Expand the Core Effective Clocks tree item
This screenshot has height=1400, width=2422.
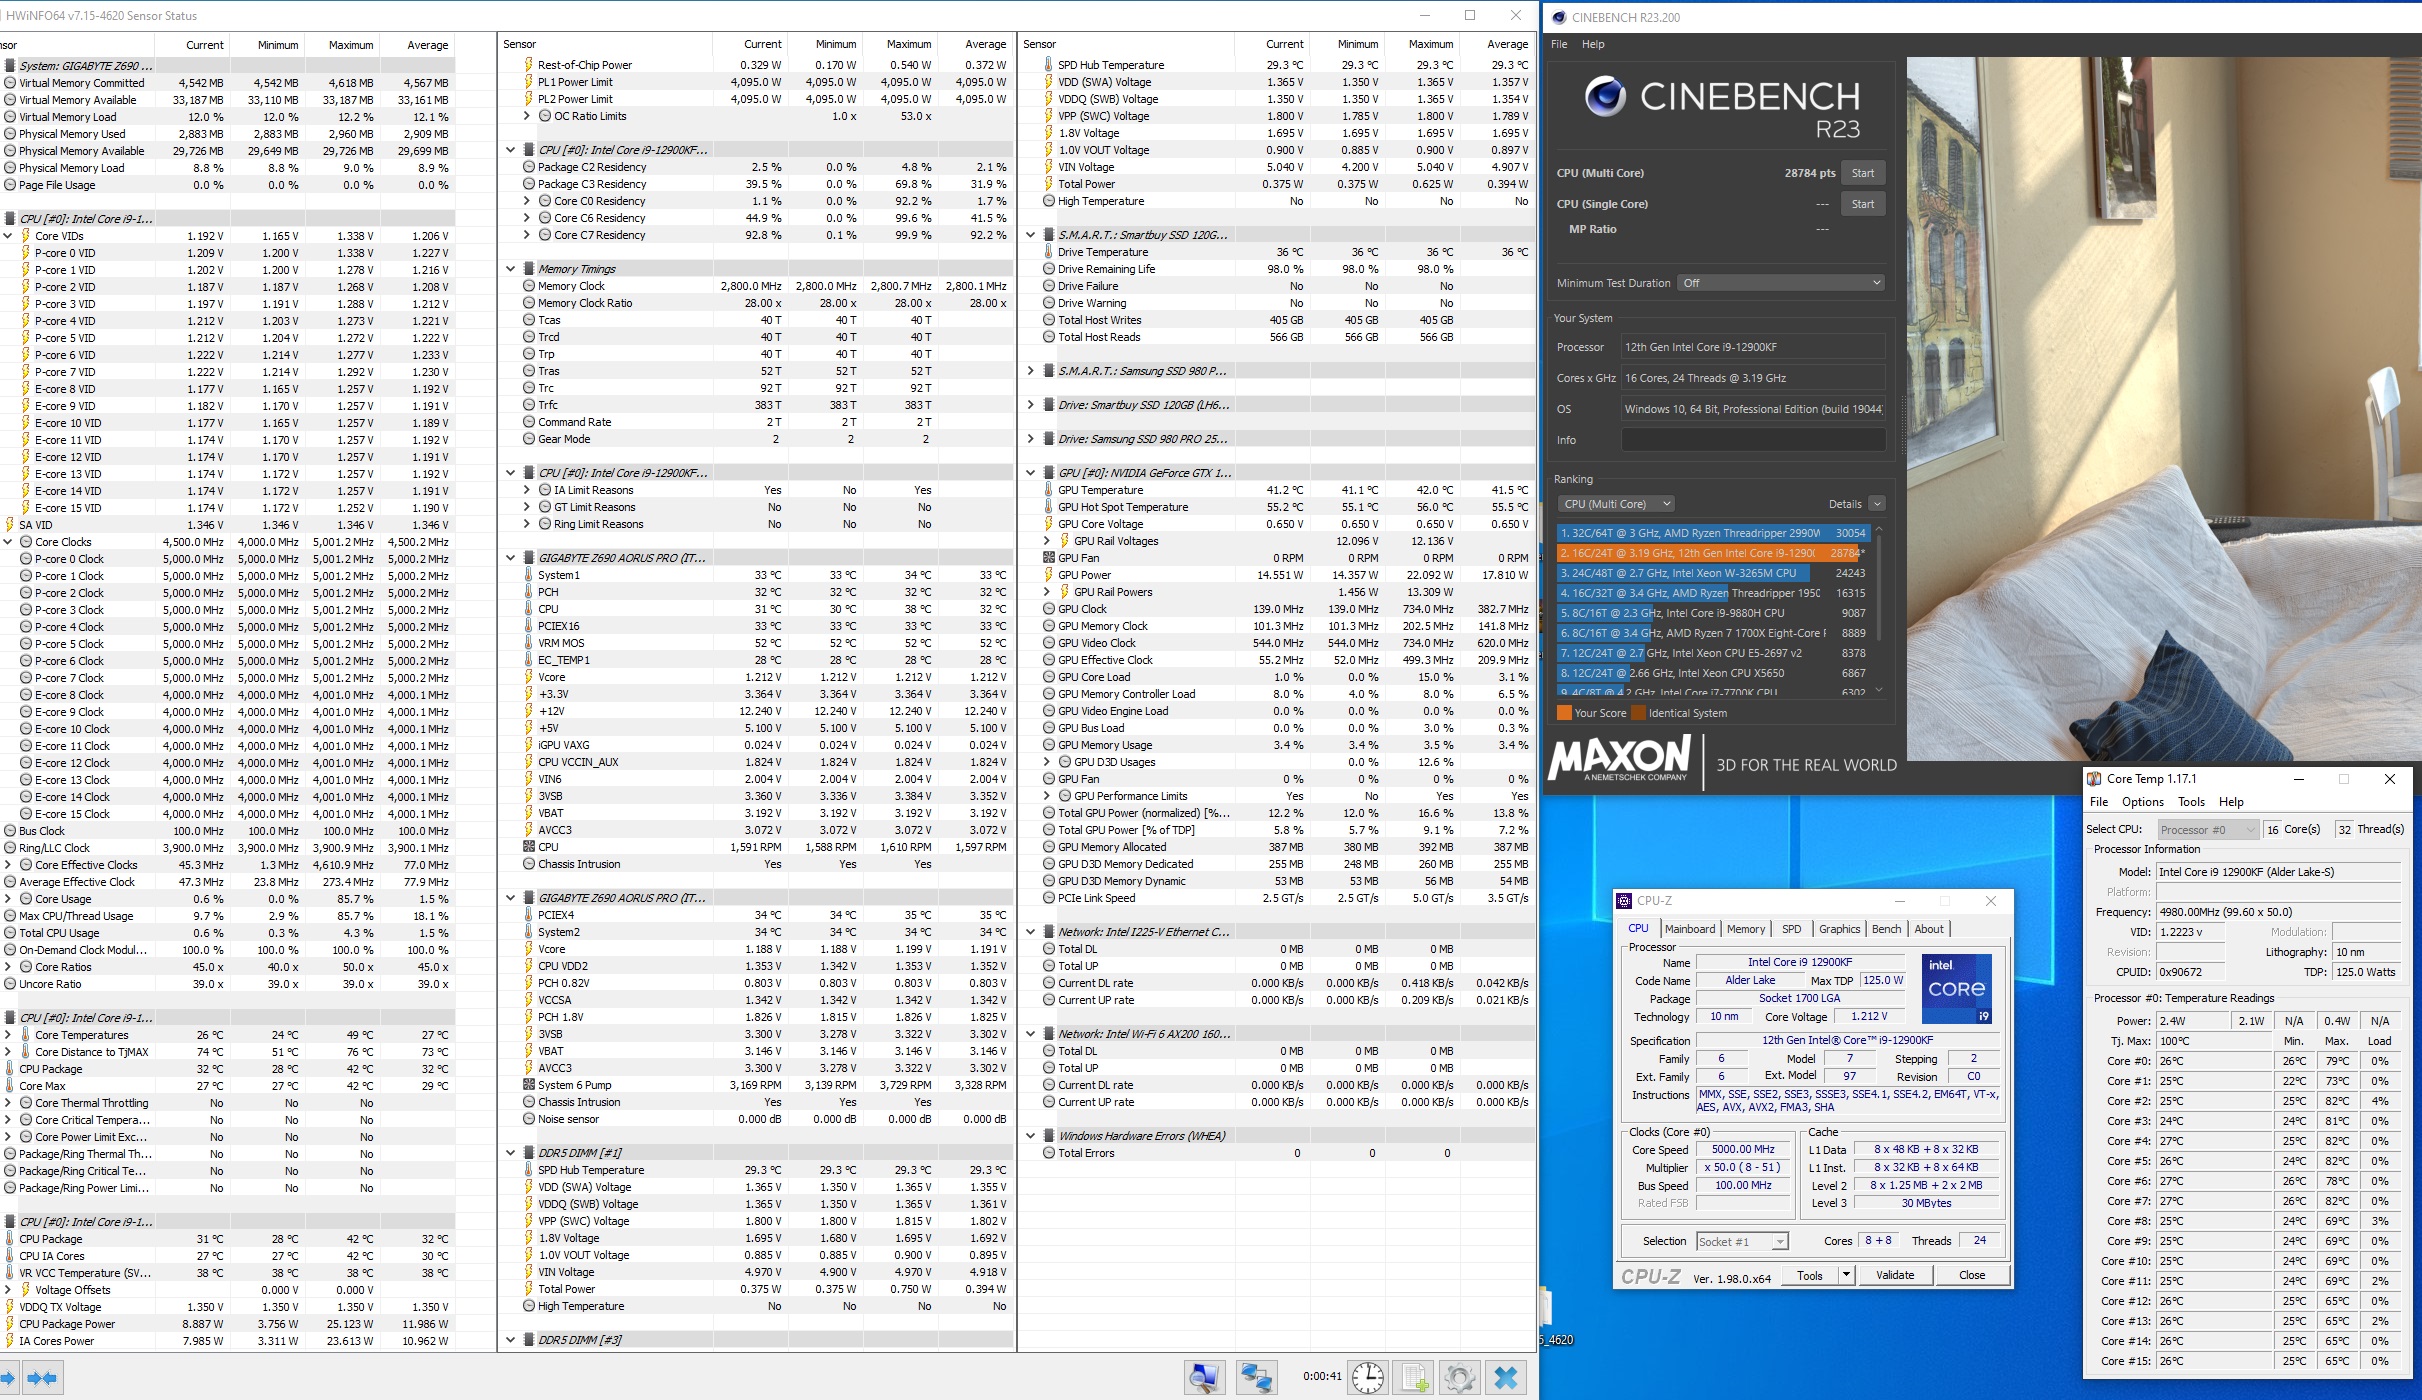(8, 865)
